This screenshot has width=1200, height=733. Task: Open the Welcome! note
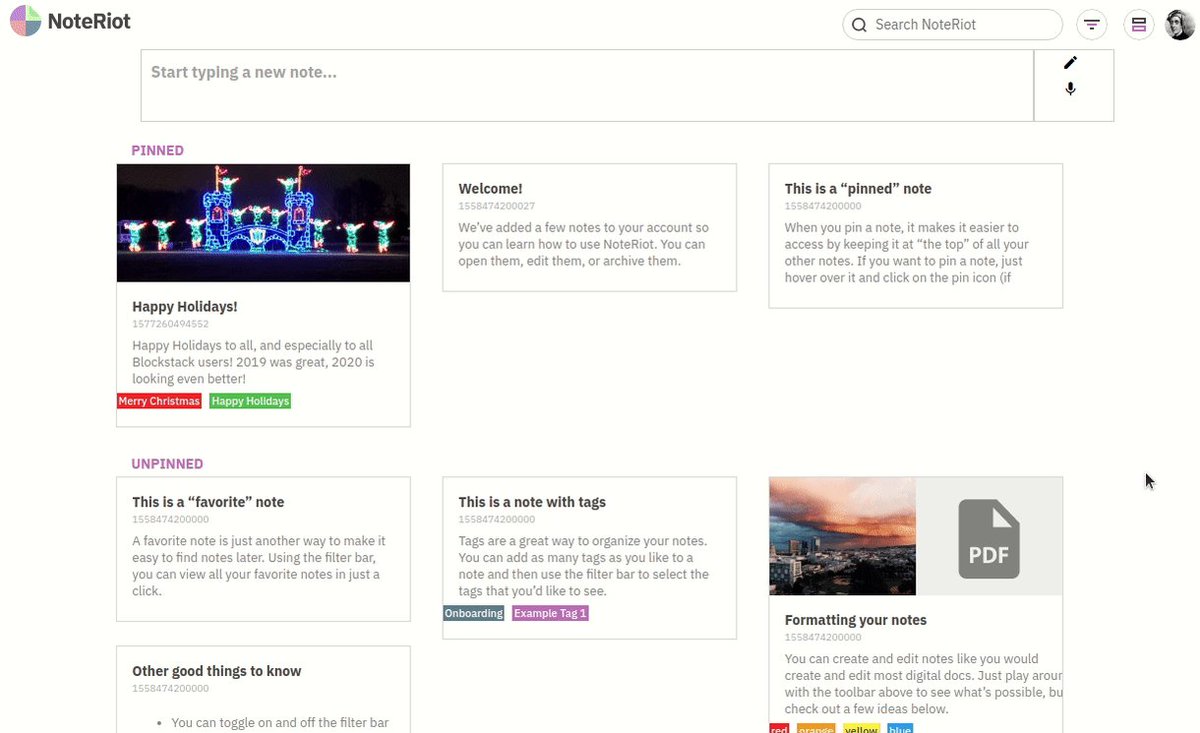tap(589, 228)
